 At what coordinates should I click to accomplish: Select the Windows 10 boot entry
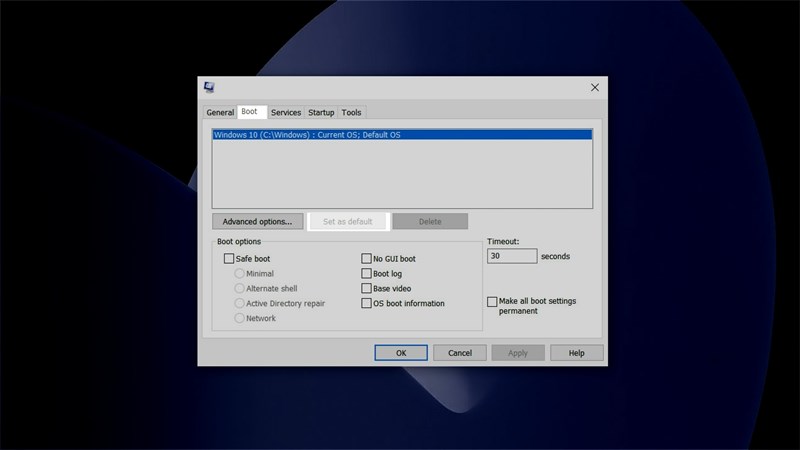[x=402, y=135]
